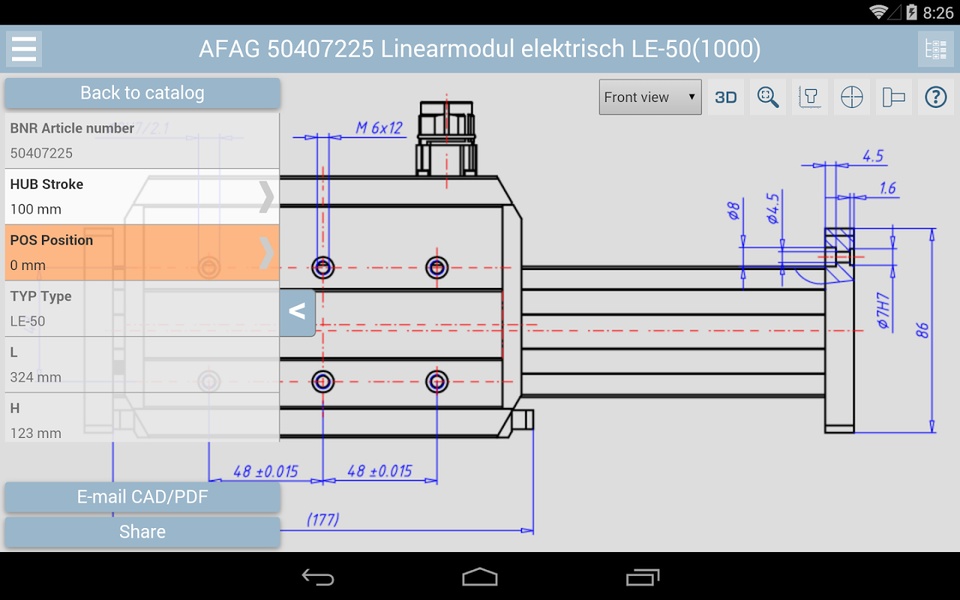Open the help question mark

click(x=936, y=97)
